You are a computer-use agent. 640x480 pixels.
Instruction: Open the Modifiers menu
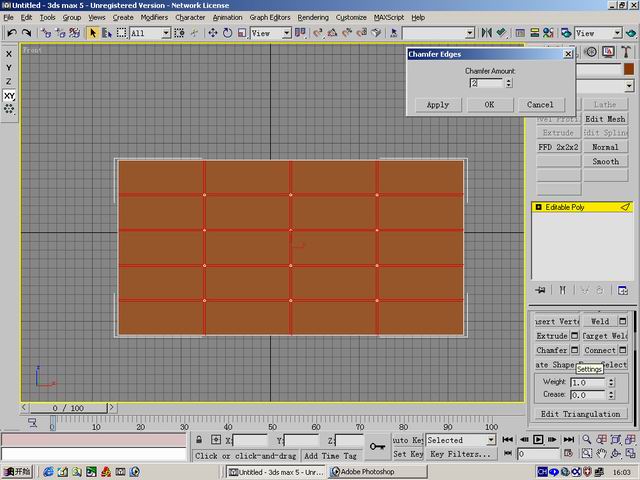(154, 17)
